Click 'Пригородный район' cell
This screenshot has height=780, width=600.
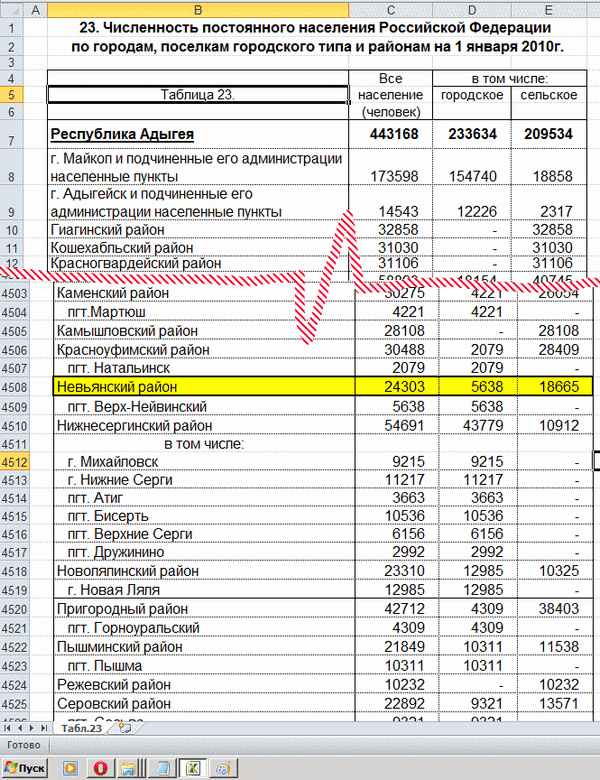[204, 609]
